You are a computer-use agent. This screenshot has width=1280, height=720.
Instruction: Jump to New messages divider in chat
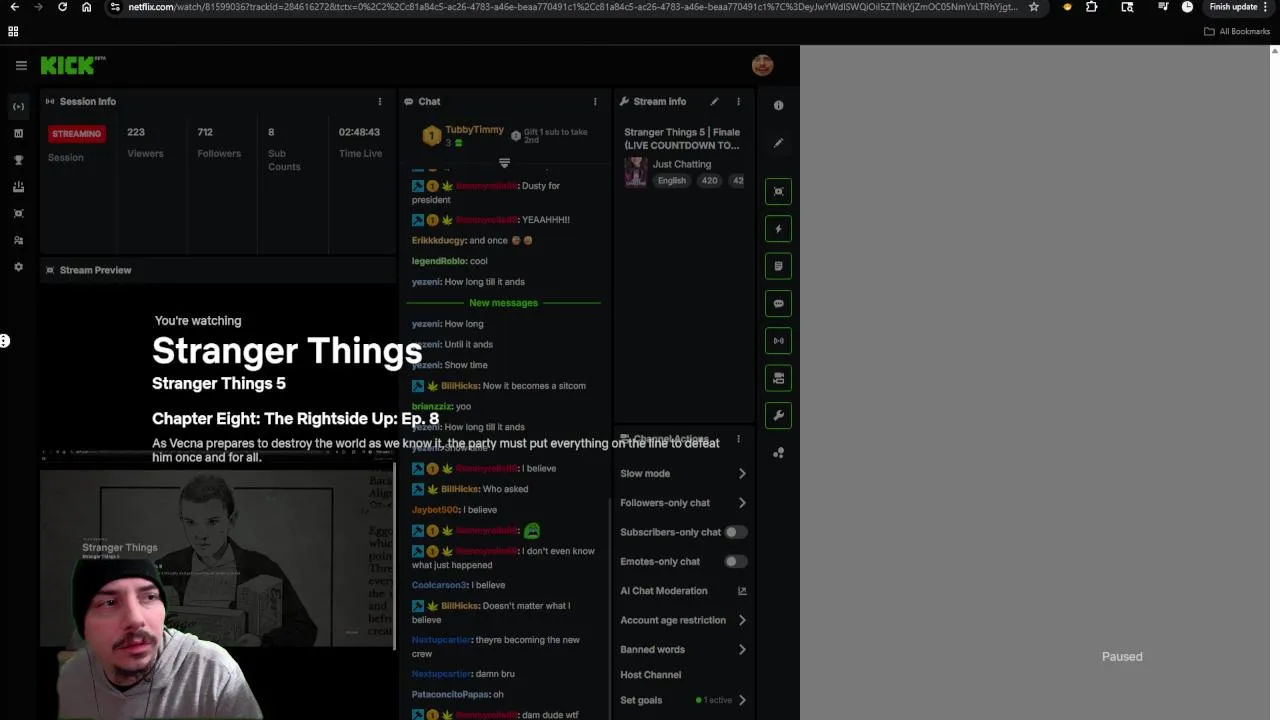click(503, 303)
